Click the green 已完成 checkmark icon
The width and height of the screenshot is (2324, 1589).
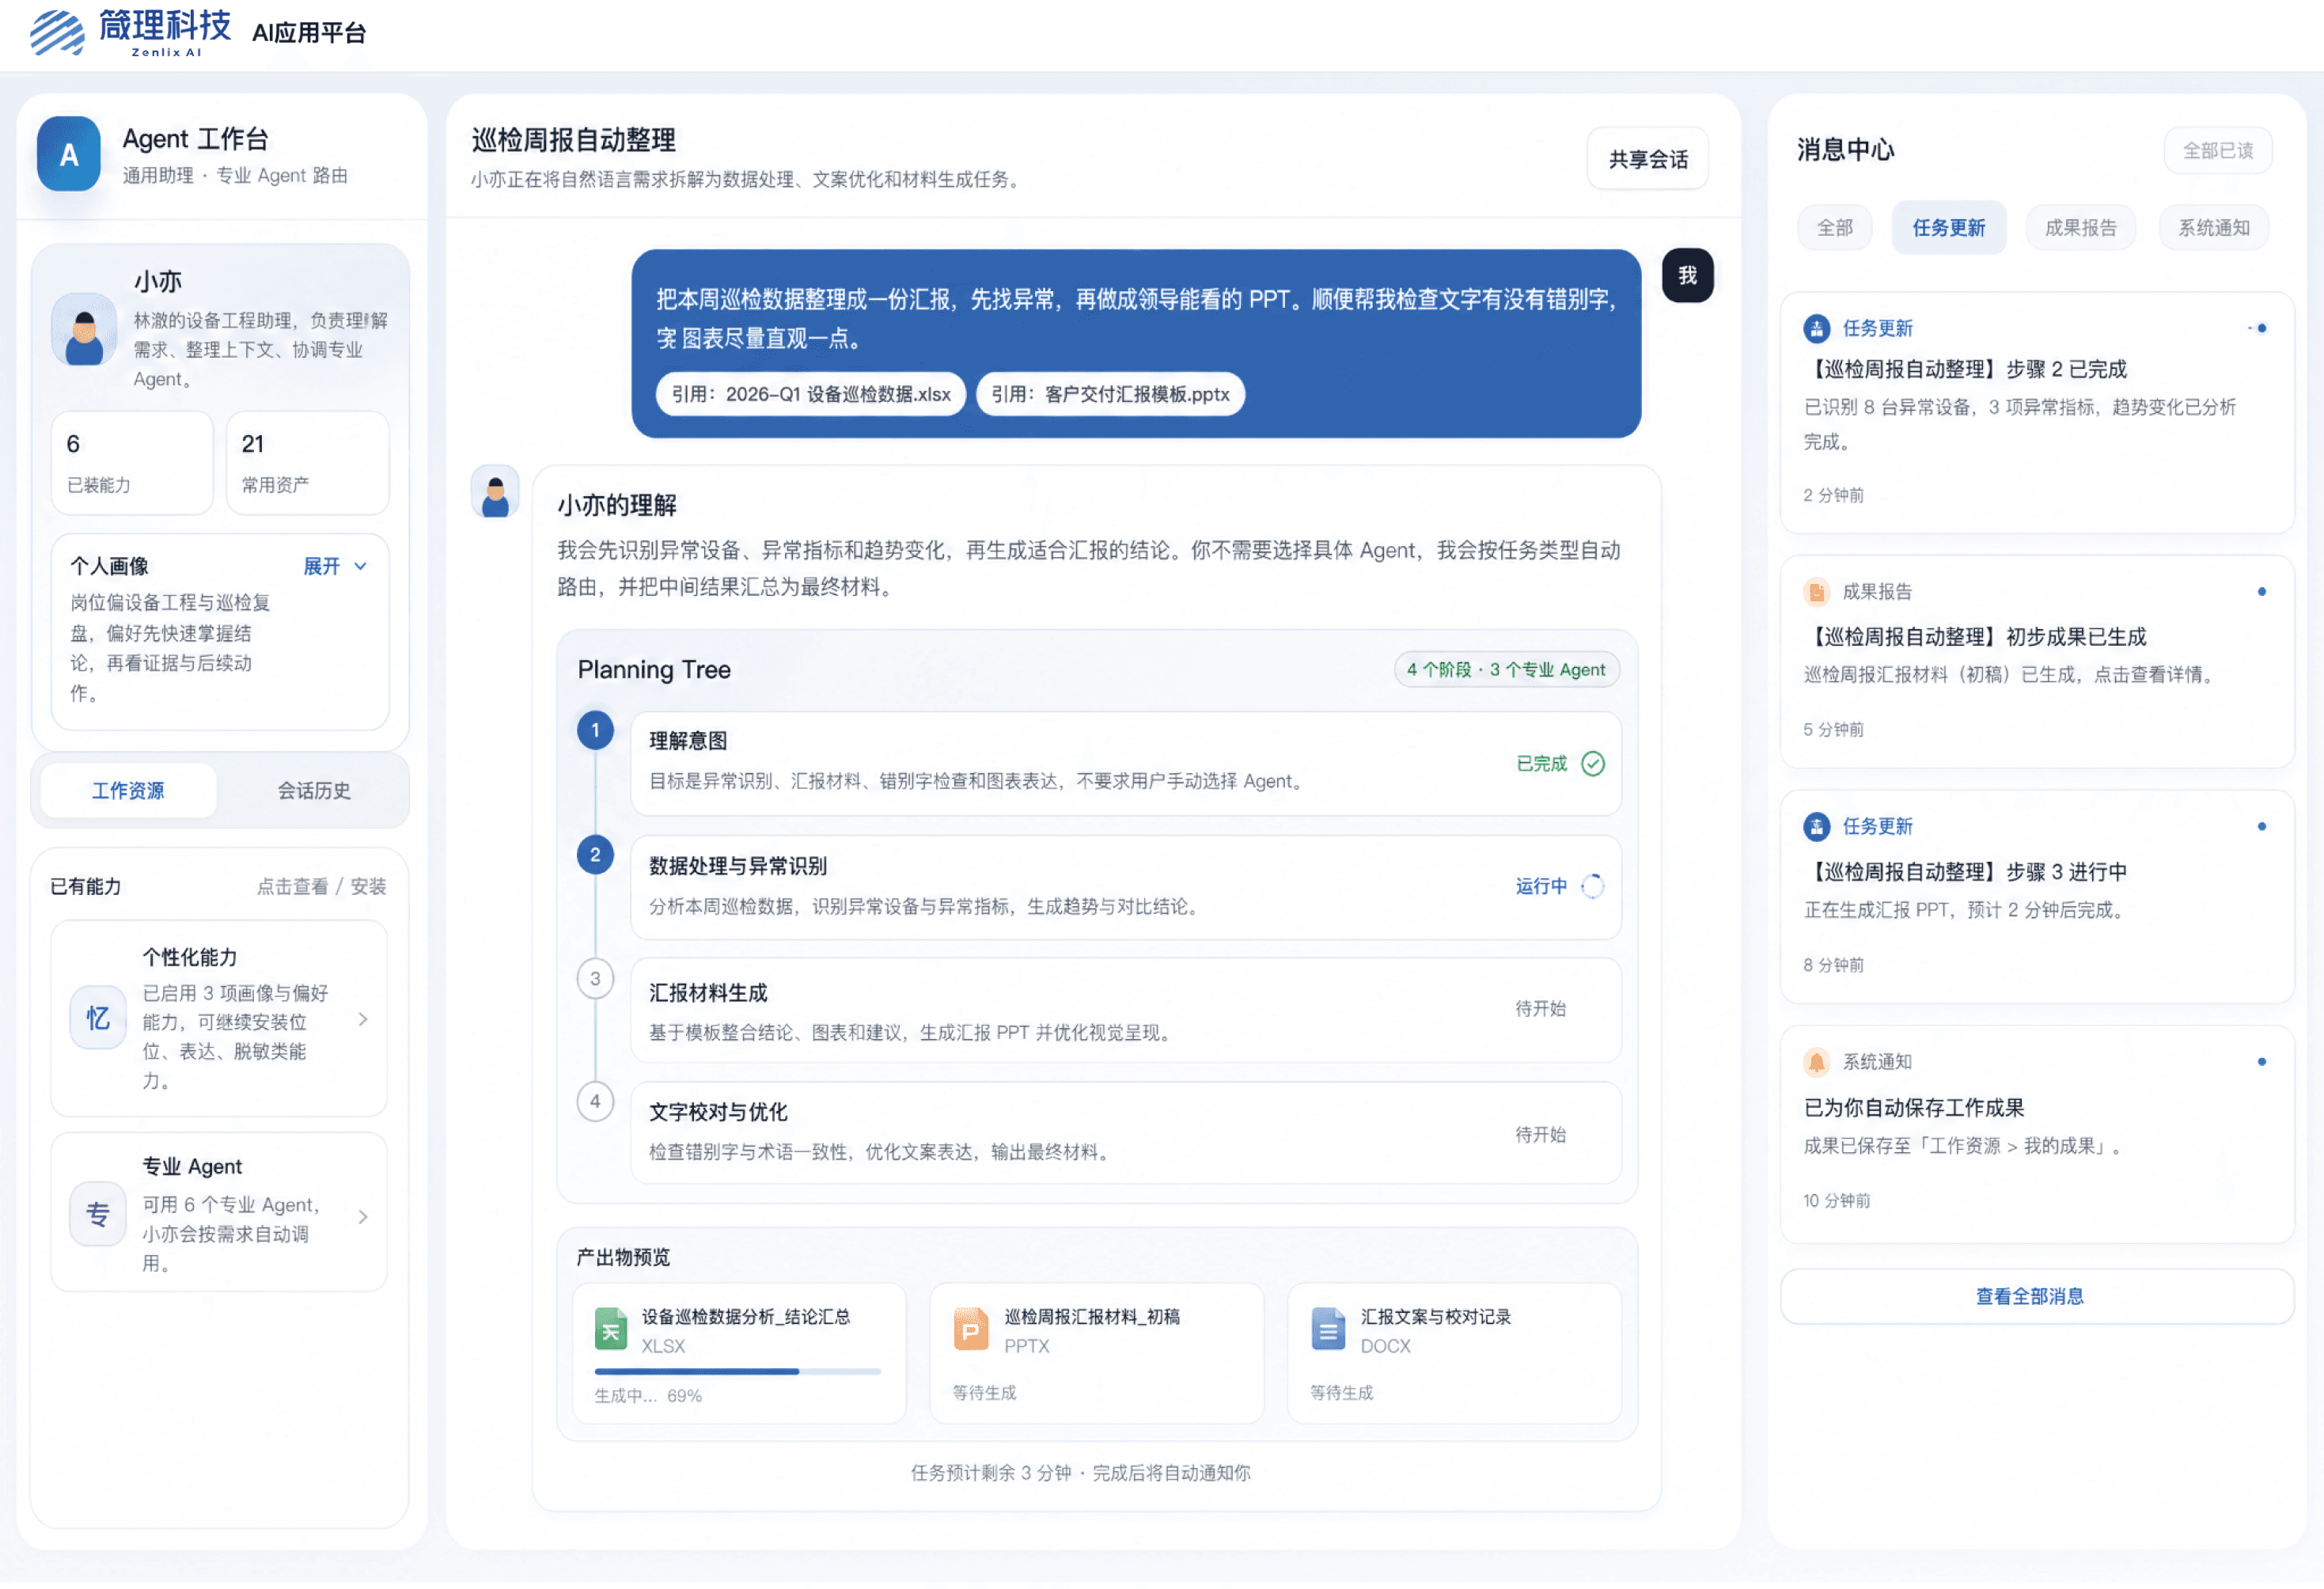1593,765
